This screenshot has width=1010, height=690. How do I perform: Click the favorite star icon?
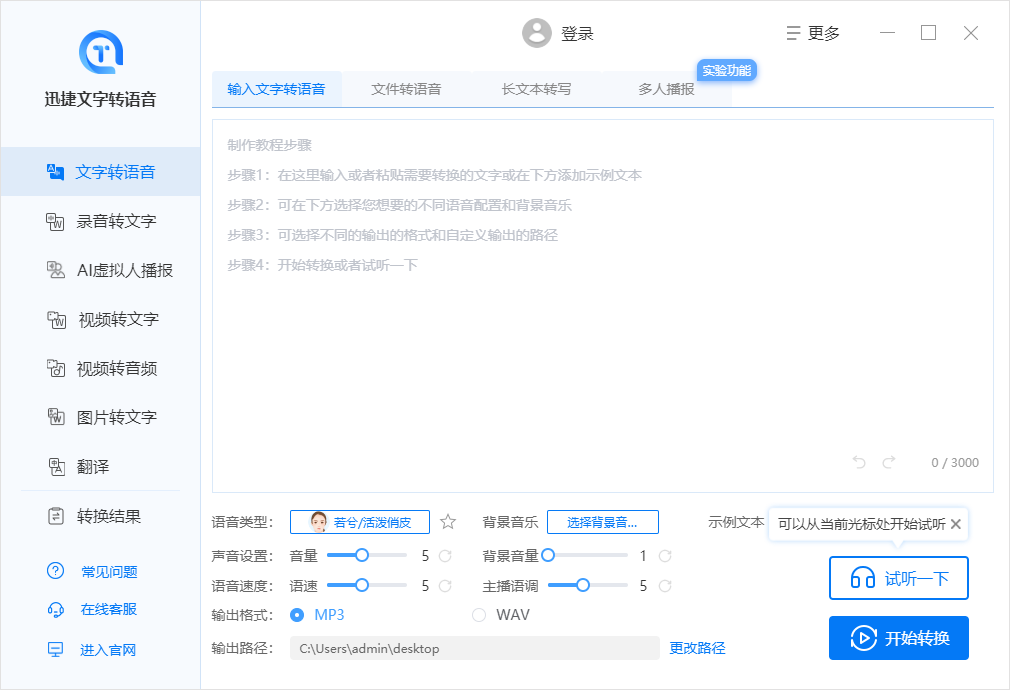(x=448, y=522)
